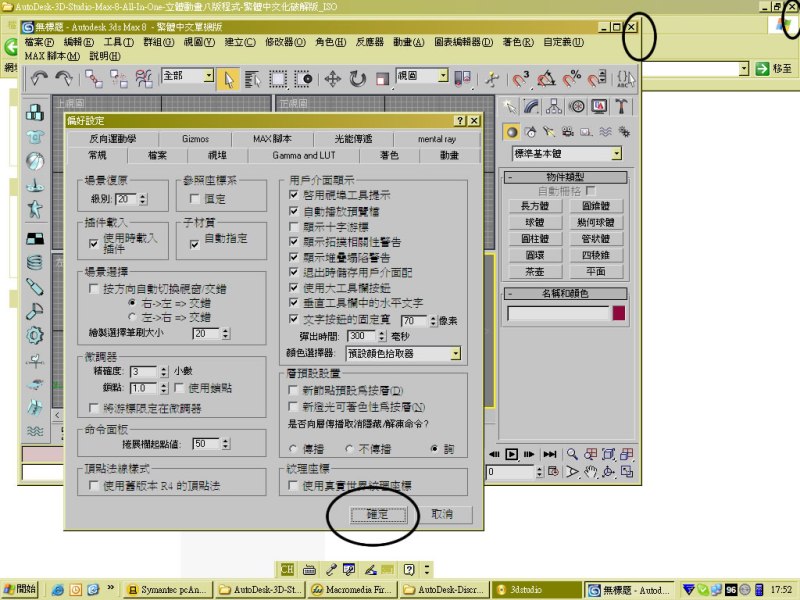Collapse the 名稱和顏色 rollout
This screenshot has width=800, height=600.
click(x=565, y=293)
